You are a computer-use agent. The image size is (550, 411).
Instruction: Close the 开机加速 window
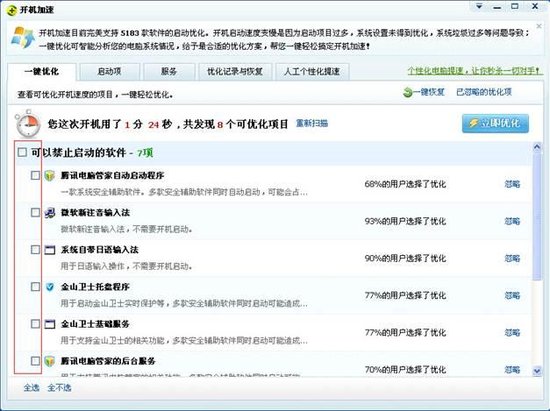535,6
